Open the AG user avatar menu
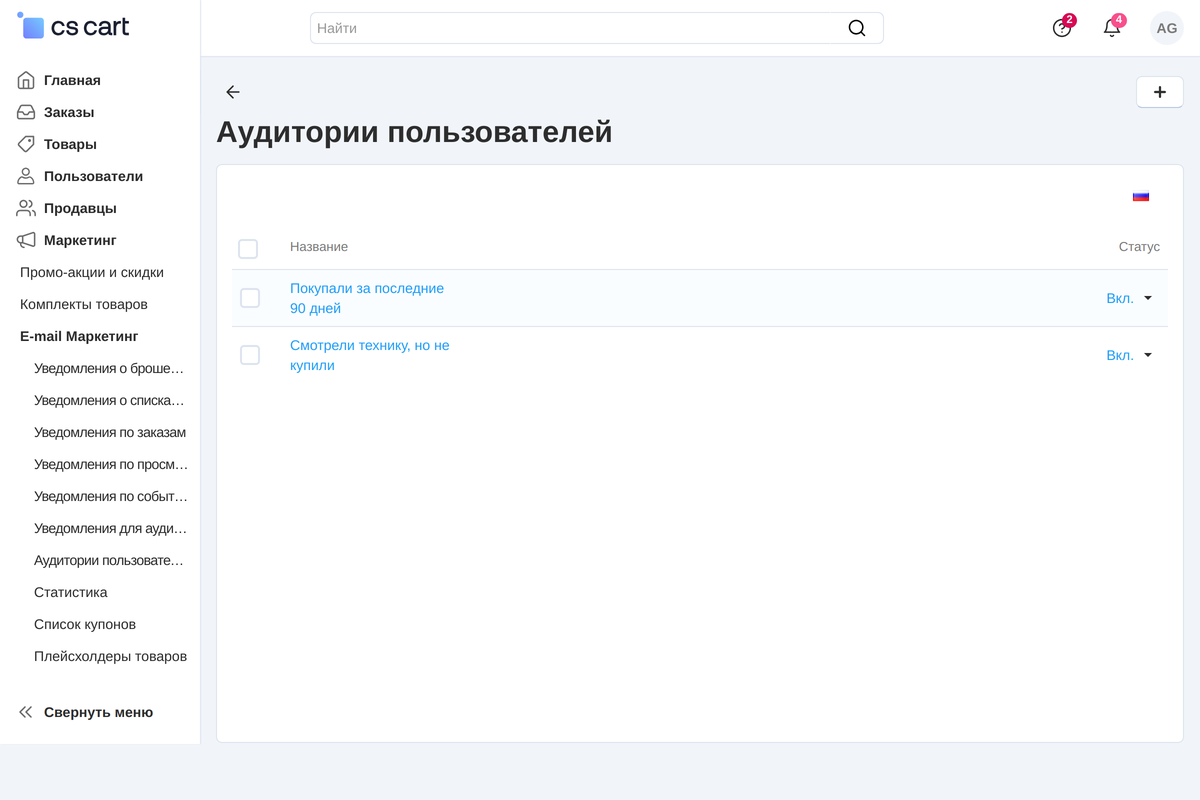 click(x=1167, y=28)
